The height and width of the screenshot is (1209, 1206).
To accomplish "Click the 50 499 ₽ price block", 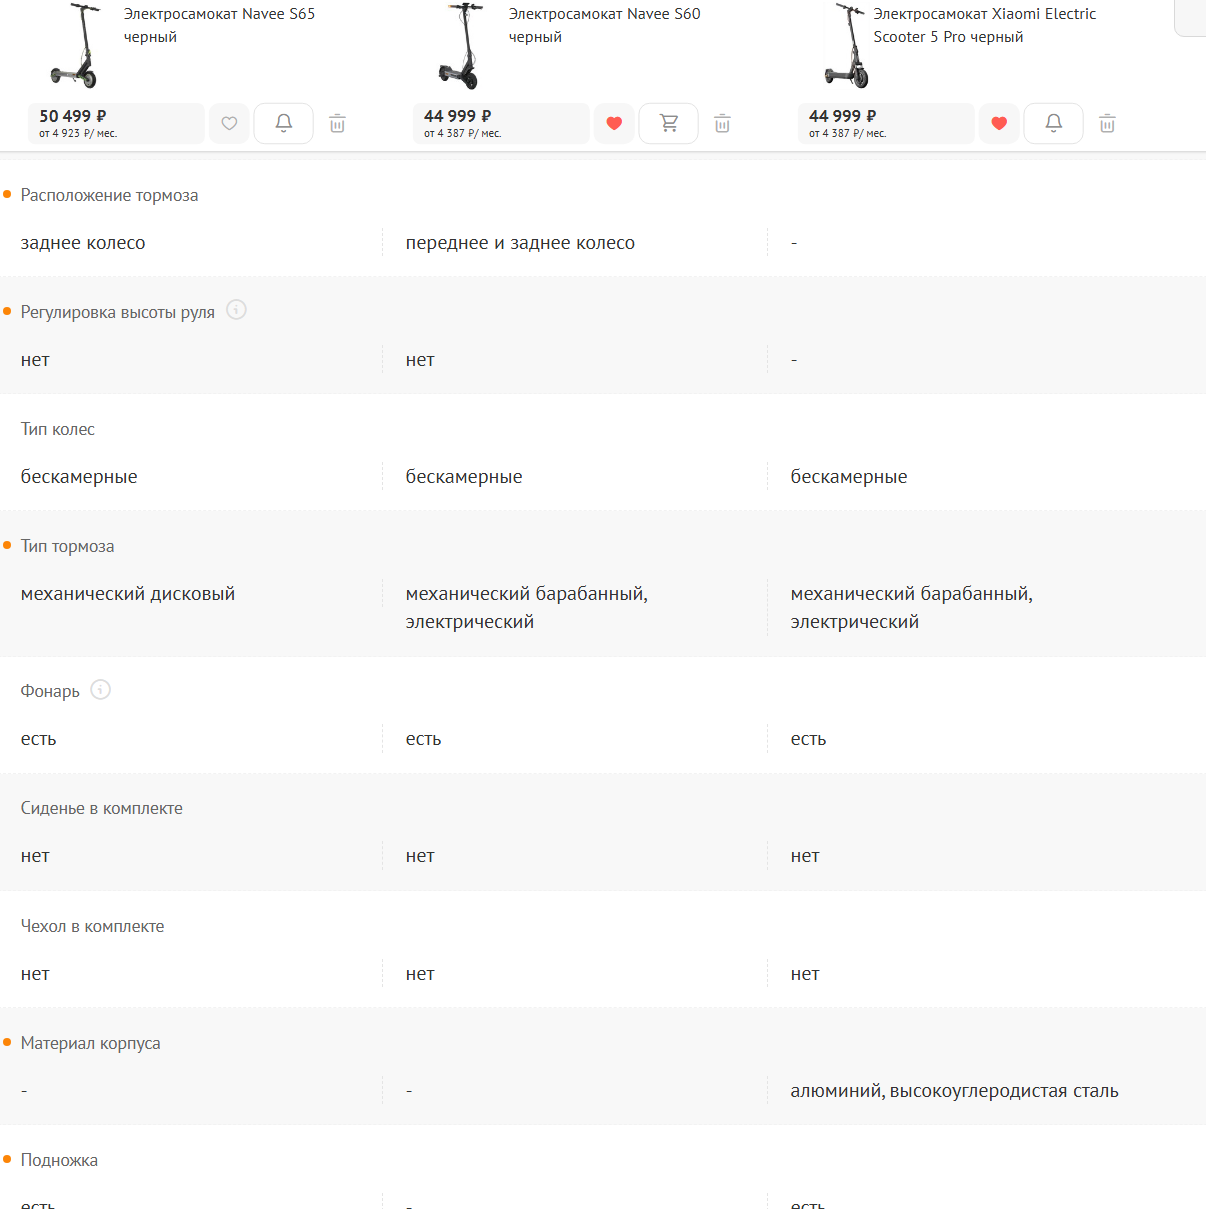I will [116, 123].
